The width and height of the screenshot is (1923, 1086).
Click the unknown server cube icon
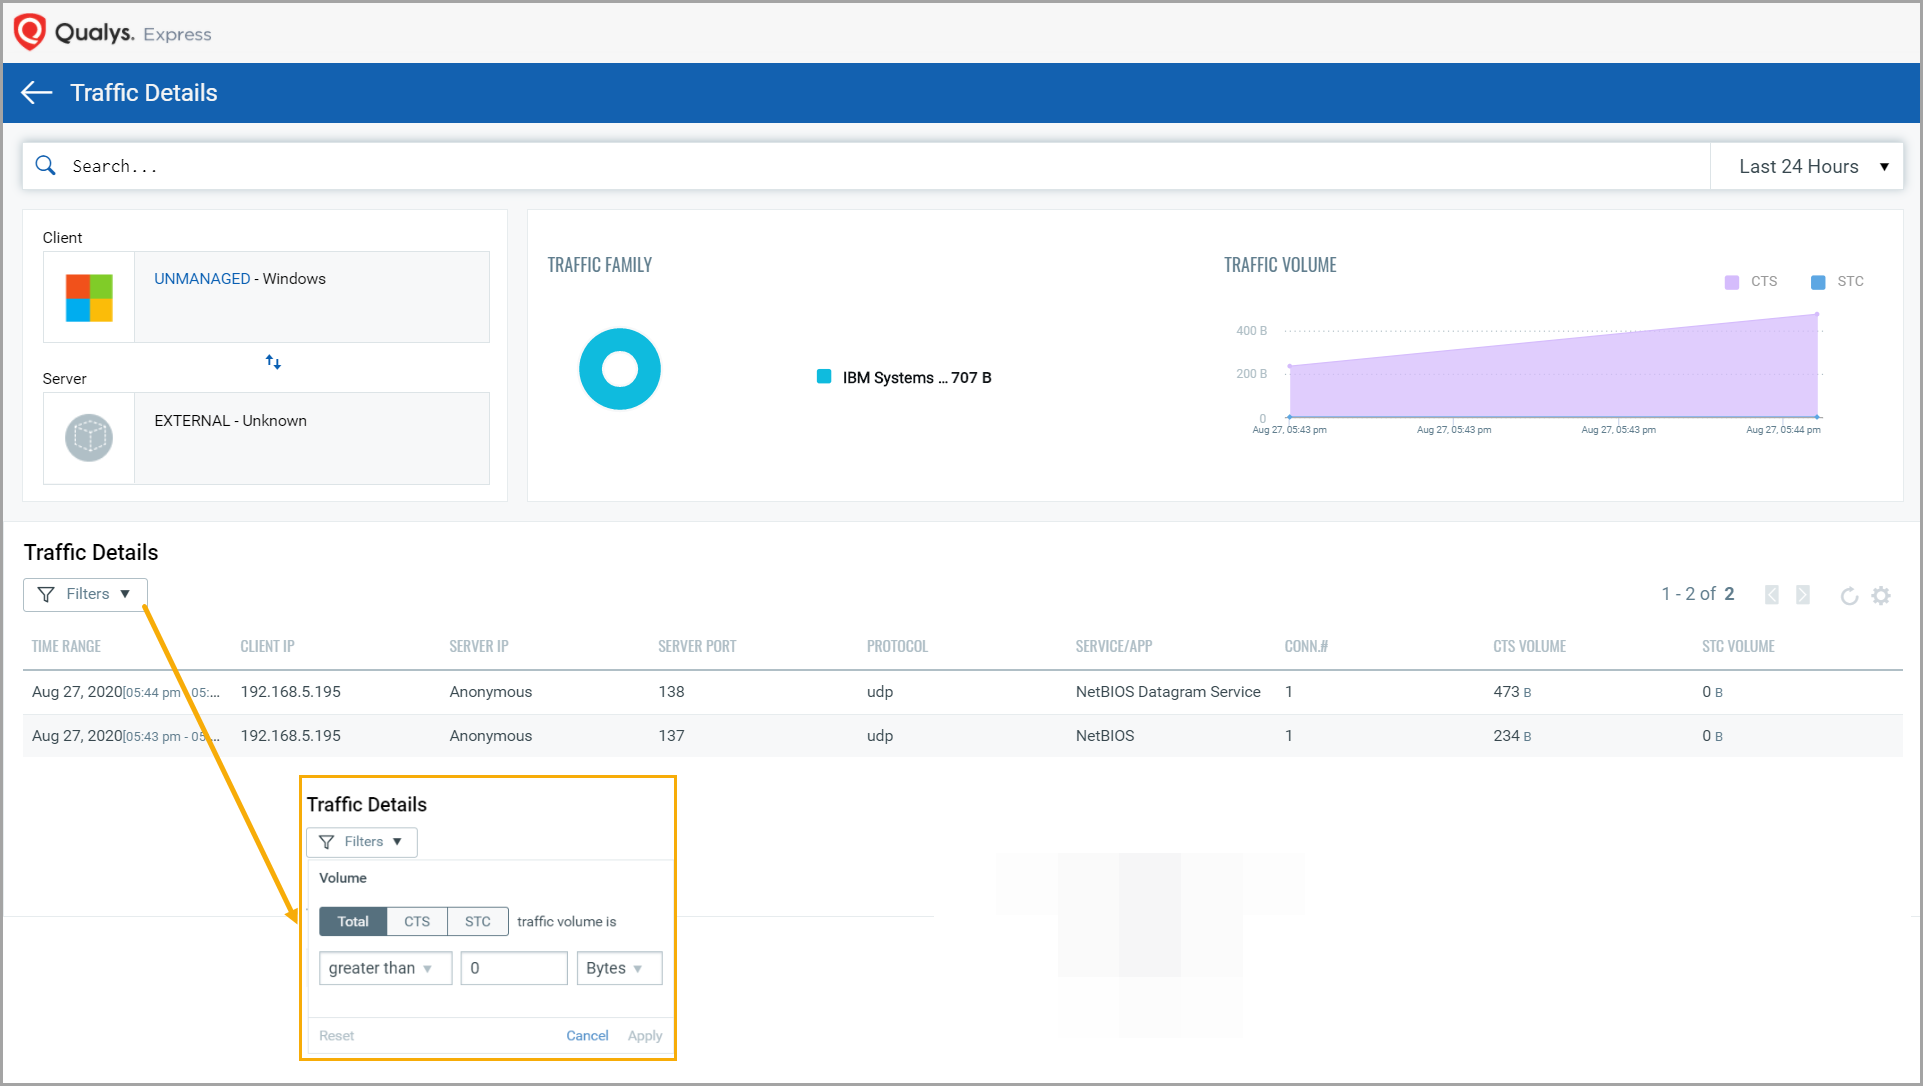[89, 438]
